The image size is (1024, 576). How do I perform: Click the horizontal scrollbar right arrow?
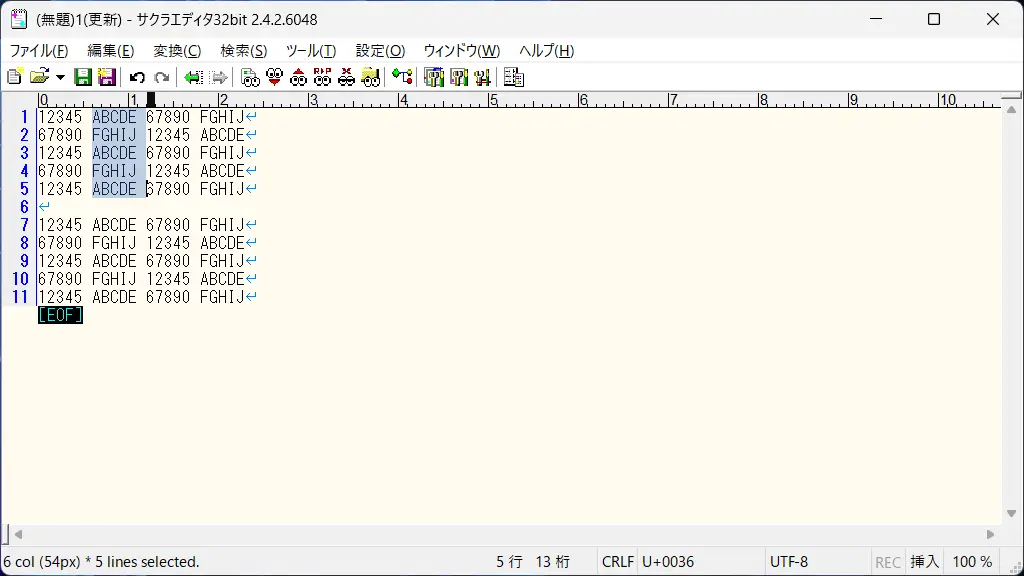(991, 535)
